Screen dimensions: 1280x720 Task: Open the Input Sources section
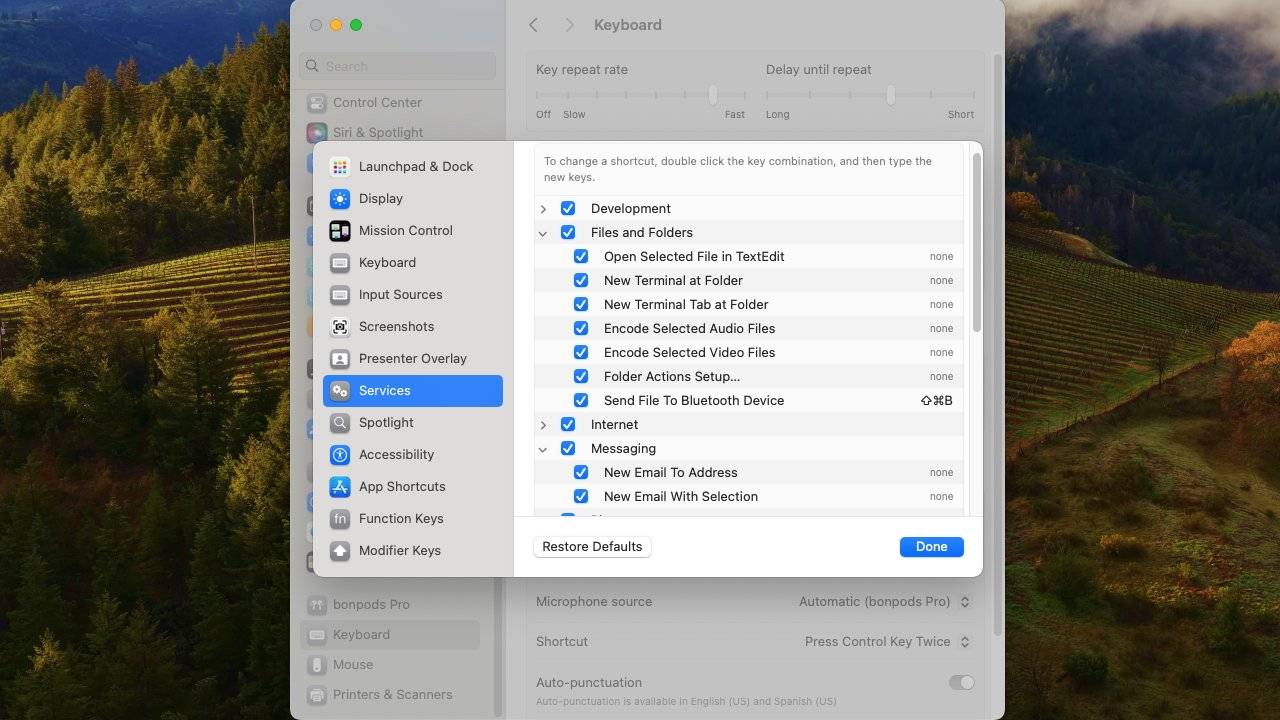400,295
